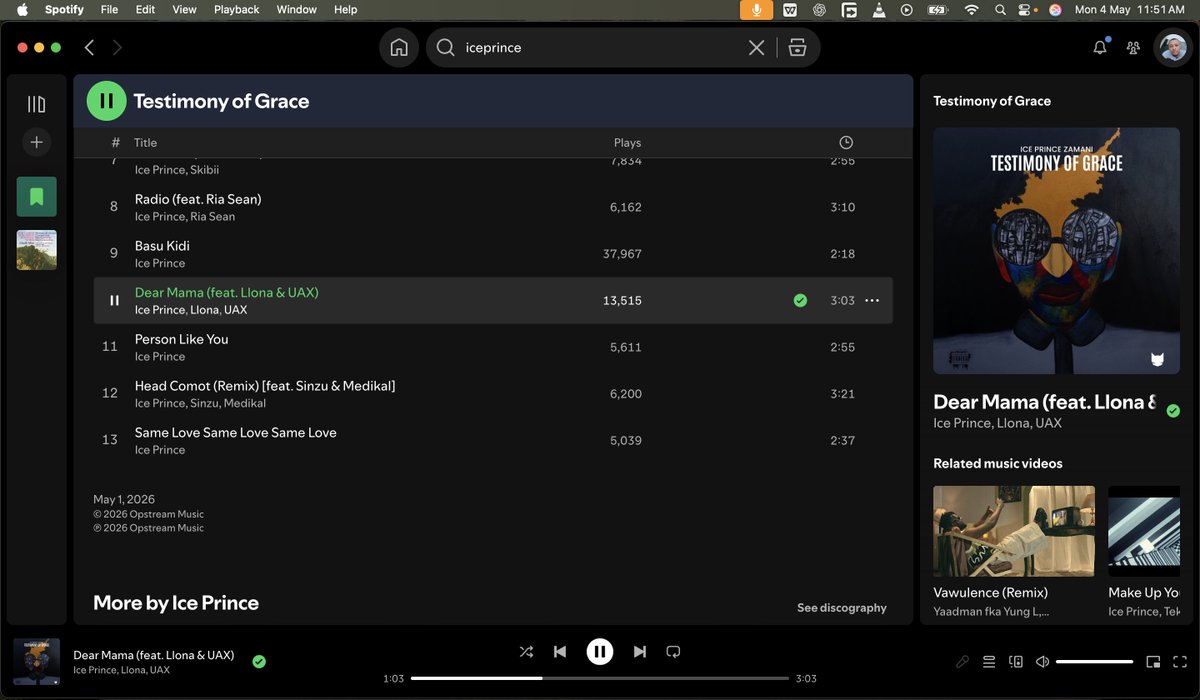Click Dear Mama title in Now Playing panel
The image size is (1200, 700).
(x=1045, y=402)
